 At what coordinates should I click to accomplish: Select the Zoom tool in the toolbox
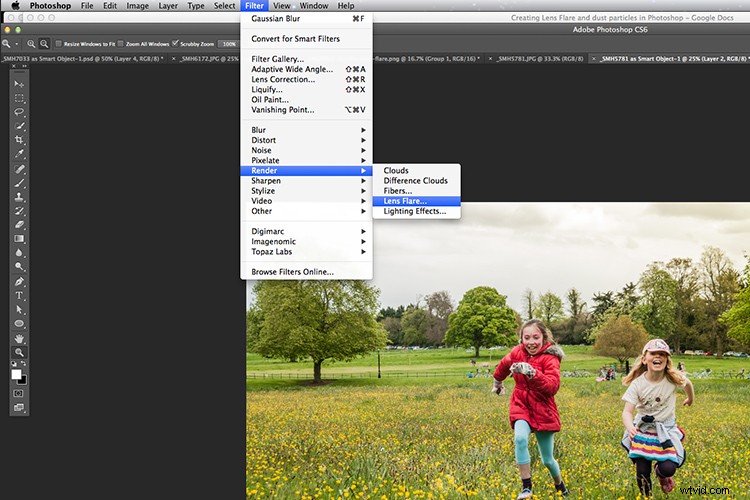(x=19, y=352)
